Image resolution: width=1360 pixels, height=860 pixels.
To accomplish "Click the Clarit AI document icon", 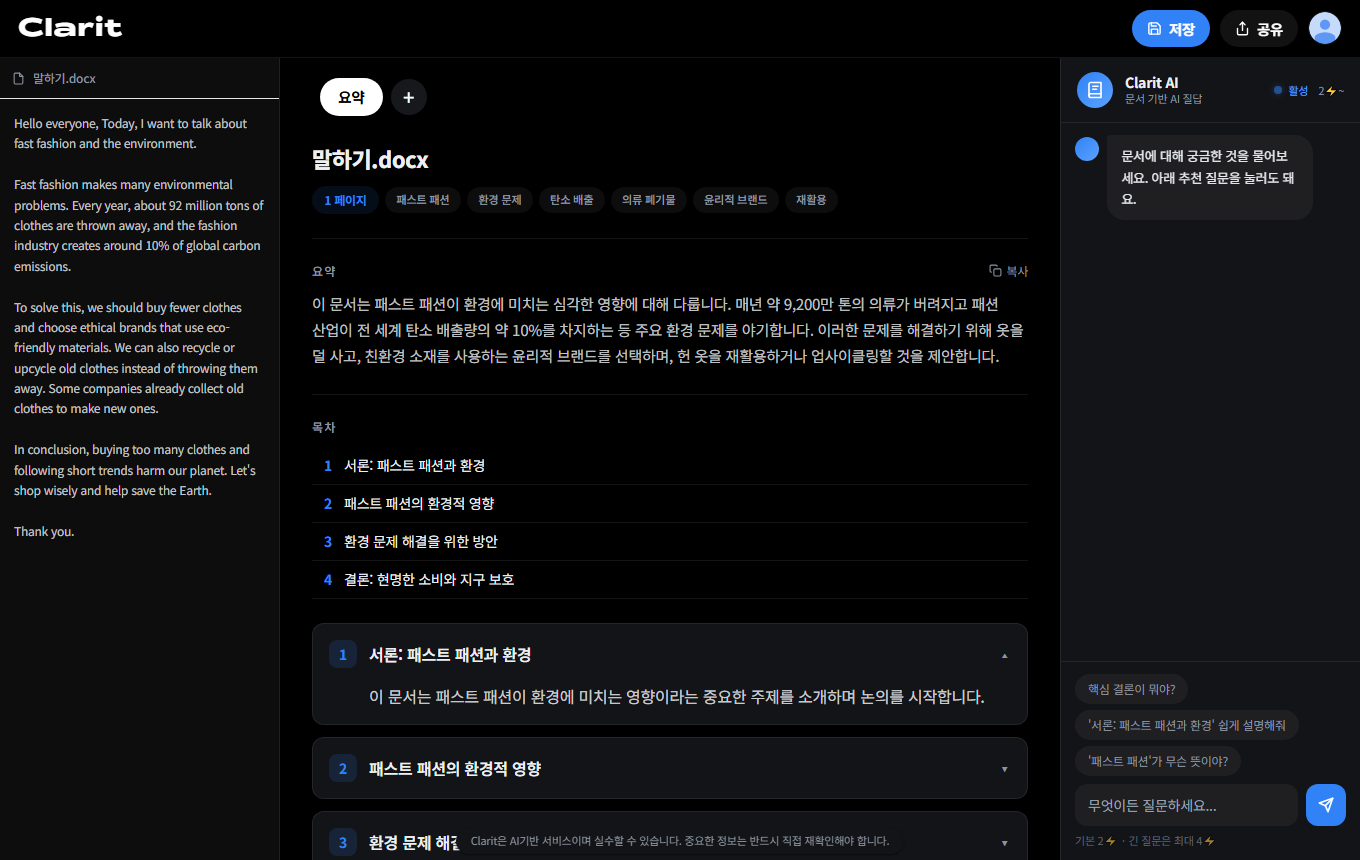I will (1095, 90).
